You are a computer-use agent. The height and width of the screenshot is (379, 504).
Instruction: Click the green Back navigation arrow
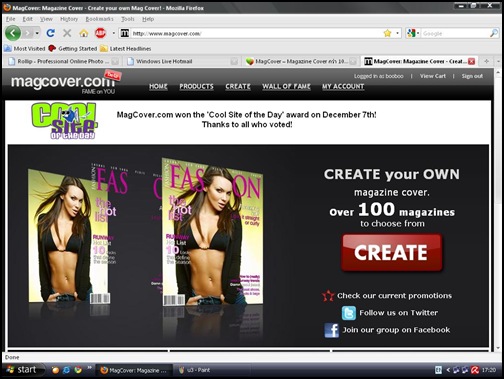coord(13,33)
